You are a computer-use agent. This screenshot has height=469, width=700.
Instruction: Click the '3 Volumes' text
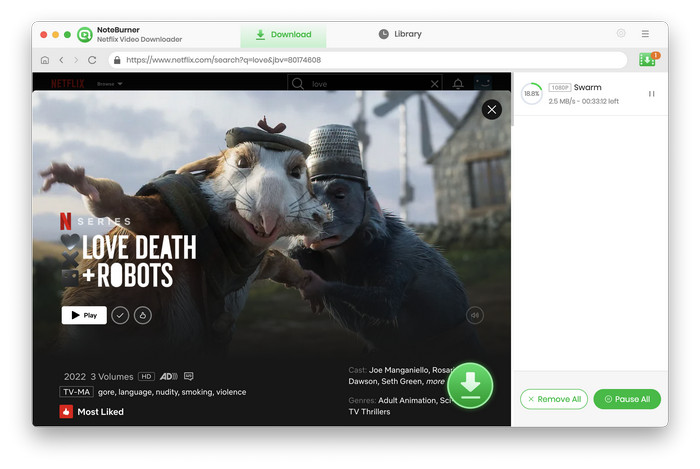tap(112, 377)
